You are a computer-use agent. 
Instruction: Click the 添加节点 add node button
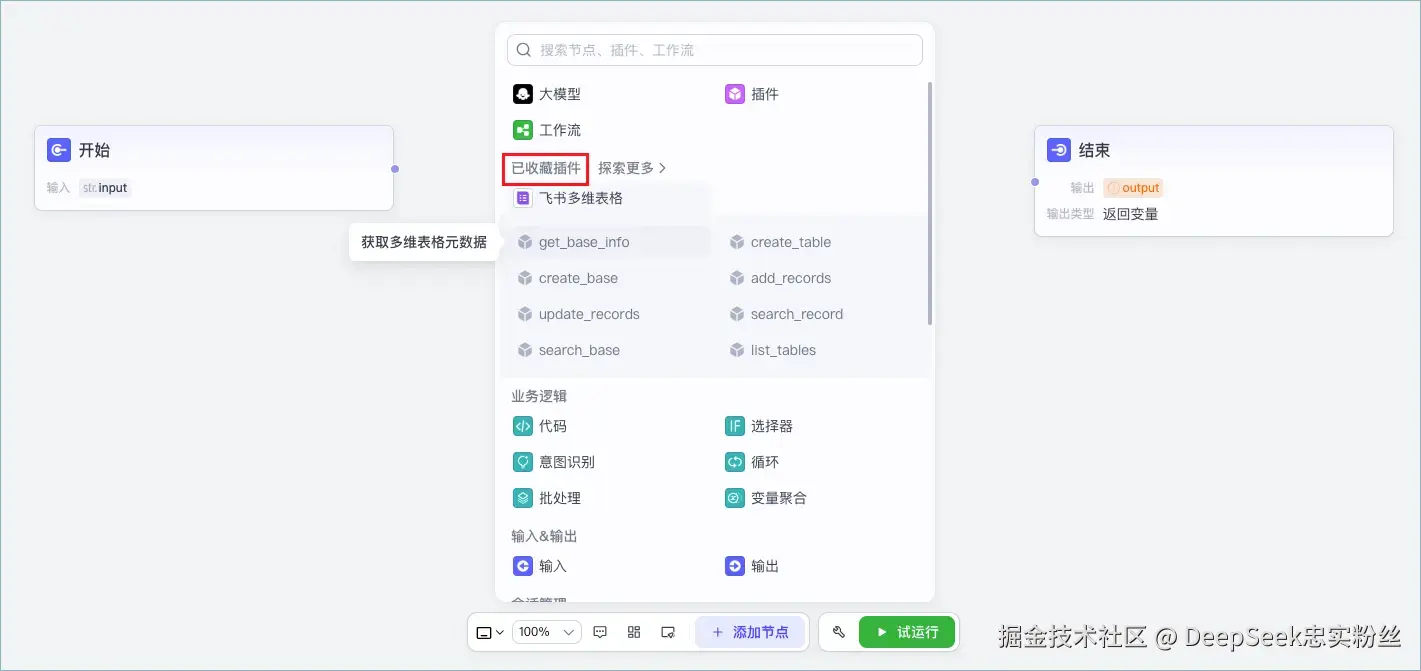pos(750,632)
